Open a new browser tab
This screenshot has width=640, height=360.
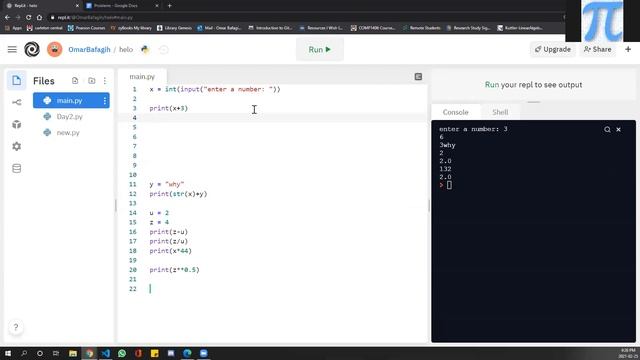click(x=169, y=6)
